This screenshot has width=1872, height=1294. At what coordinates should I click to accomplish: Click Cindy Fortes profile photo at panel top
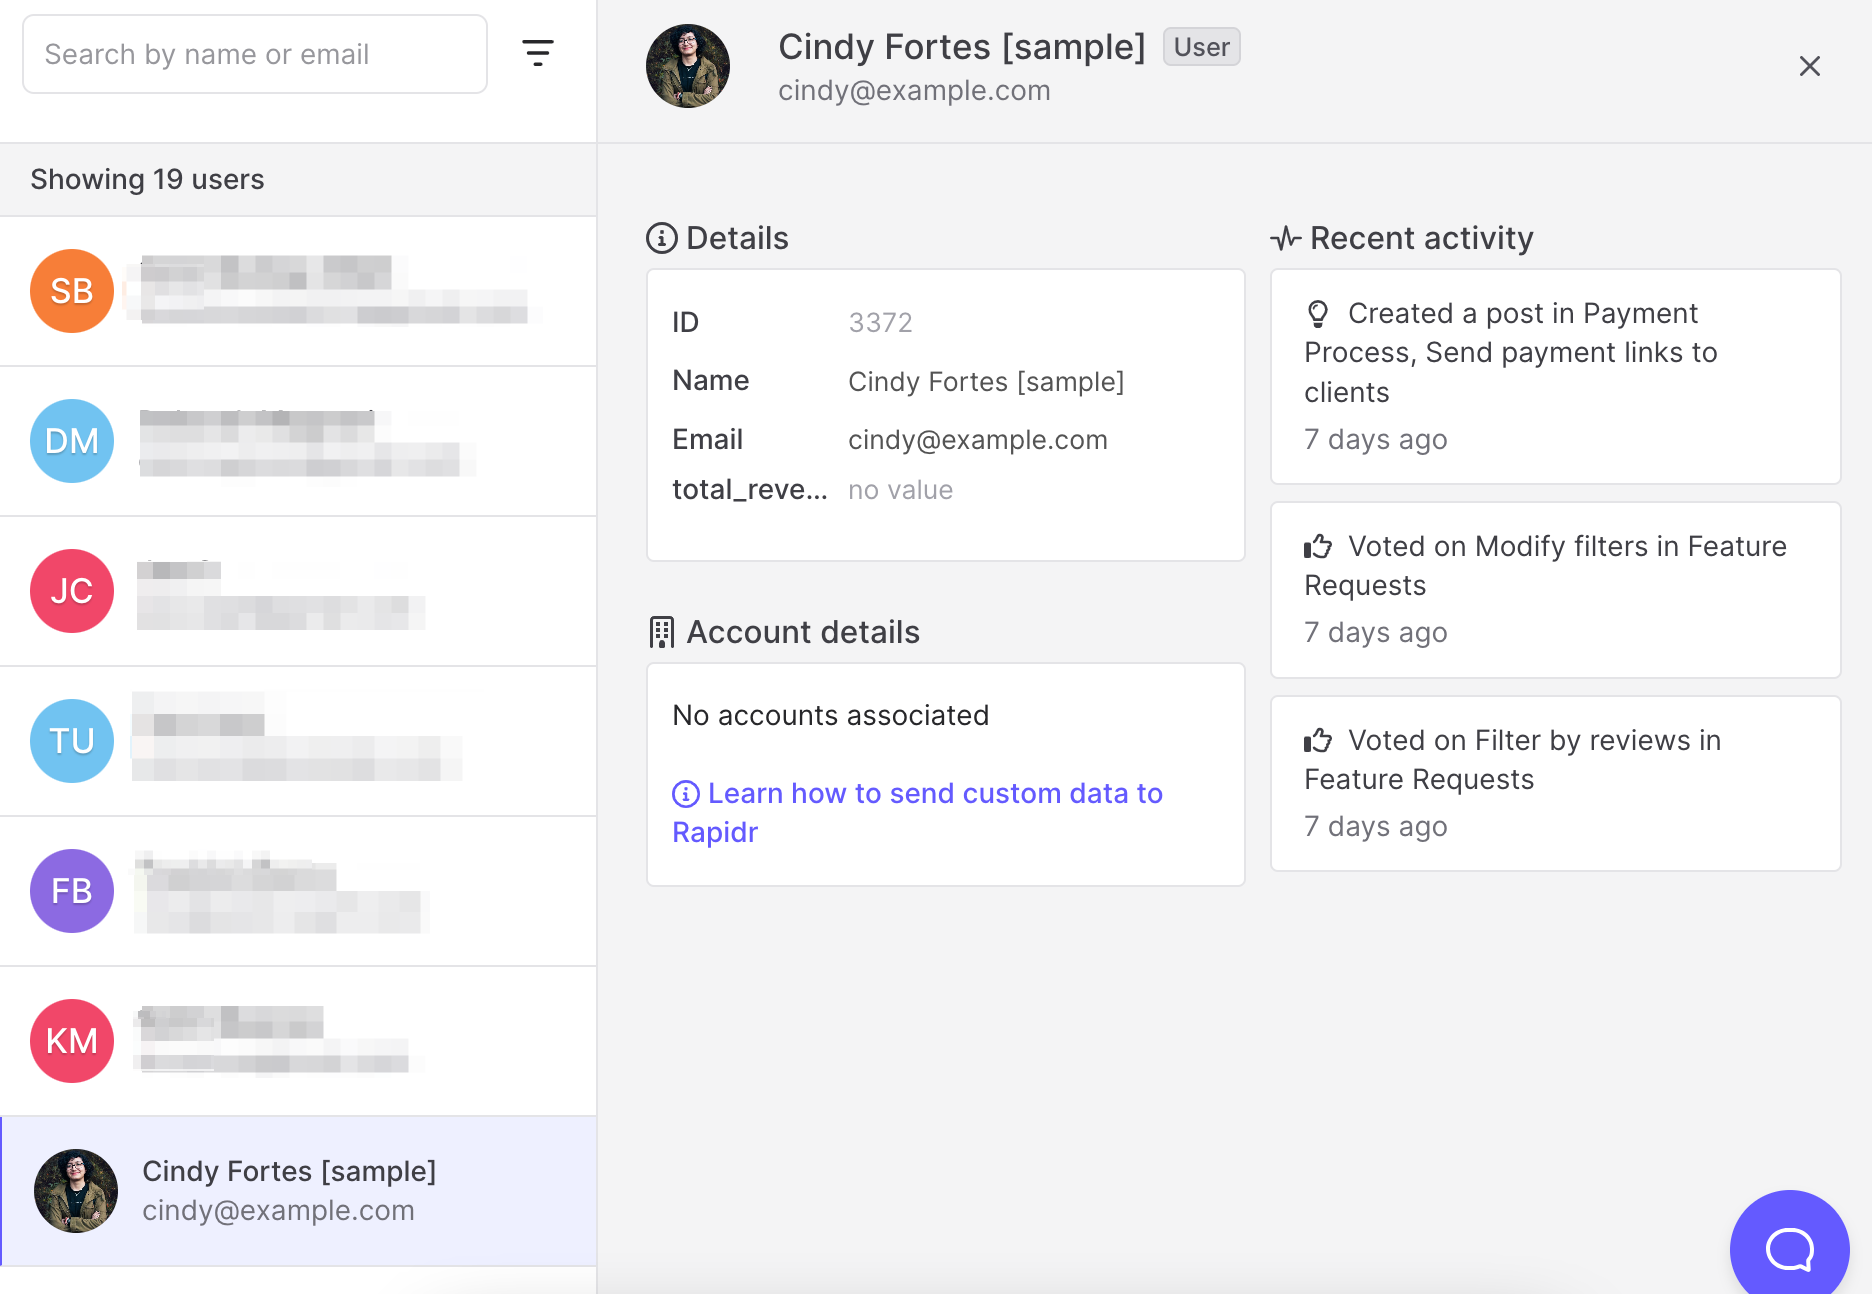(688, 65)
